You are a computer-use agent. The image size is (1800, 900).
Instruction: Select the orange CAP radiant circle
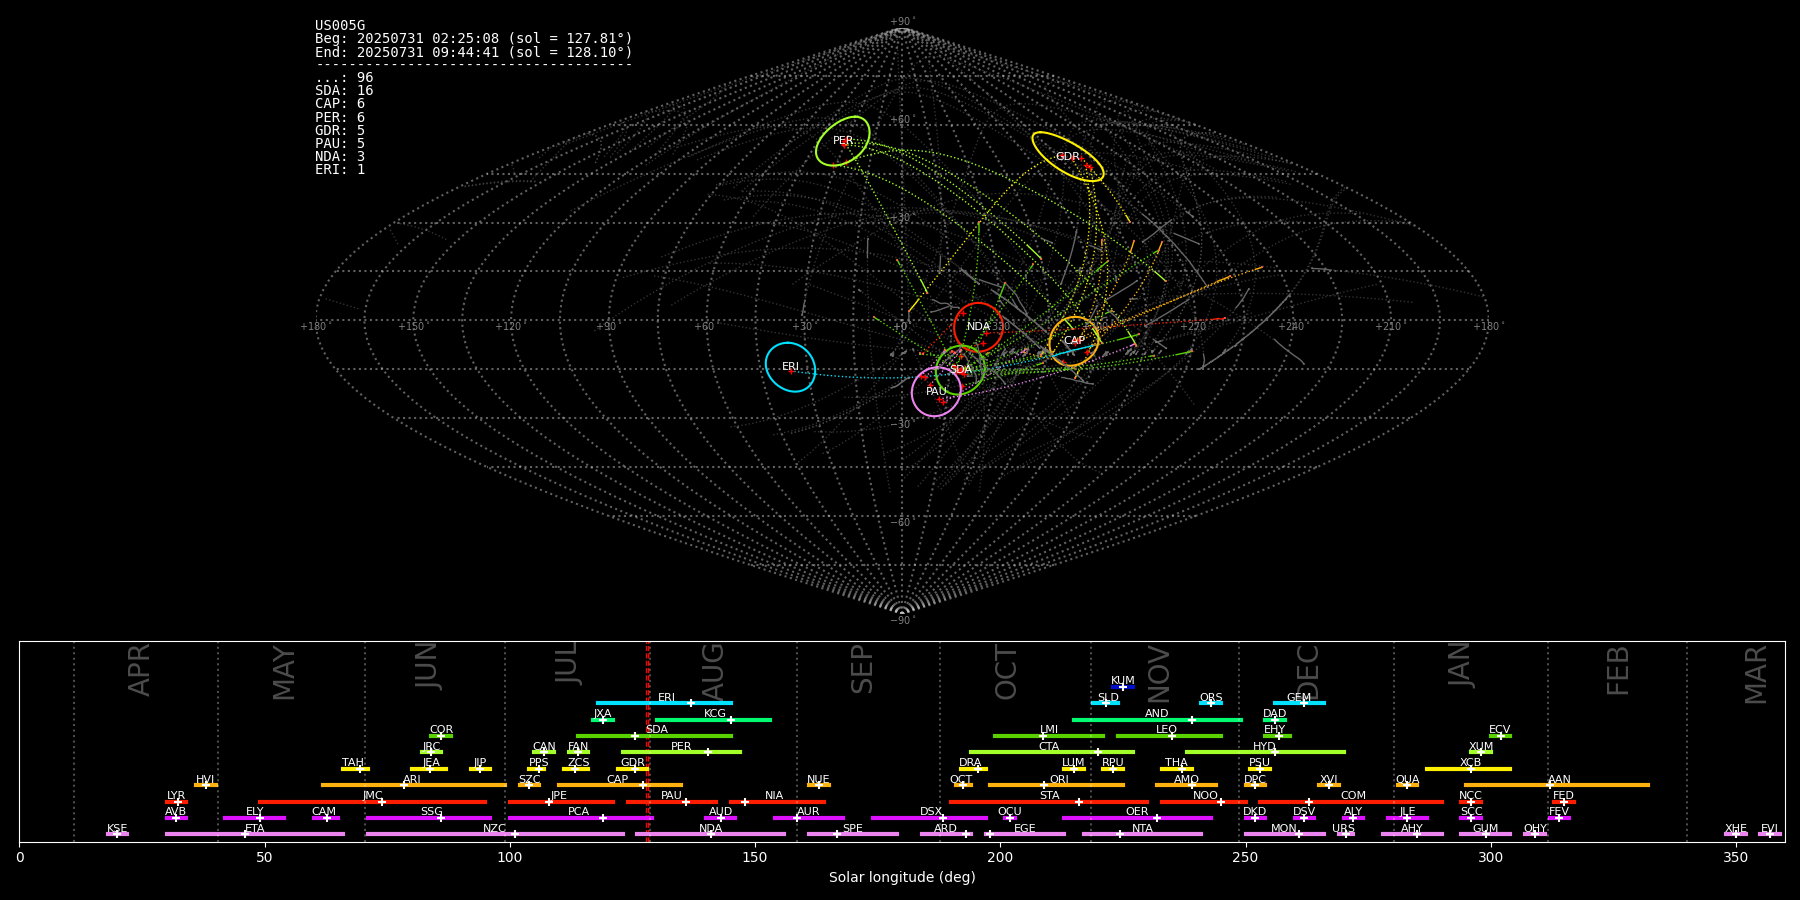tap(1074, 341)
